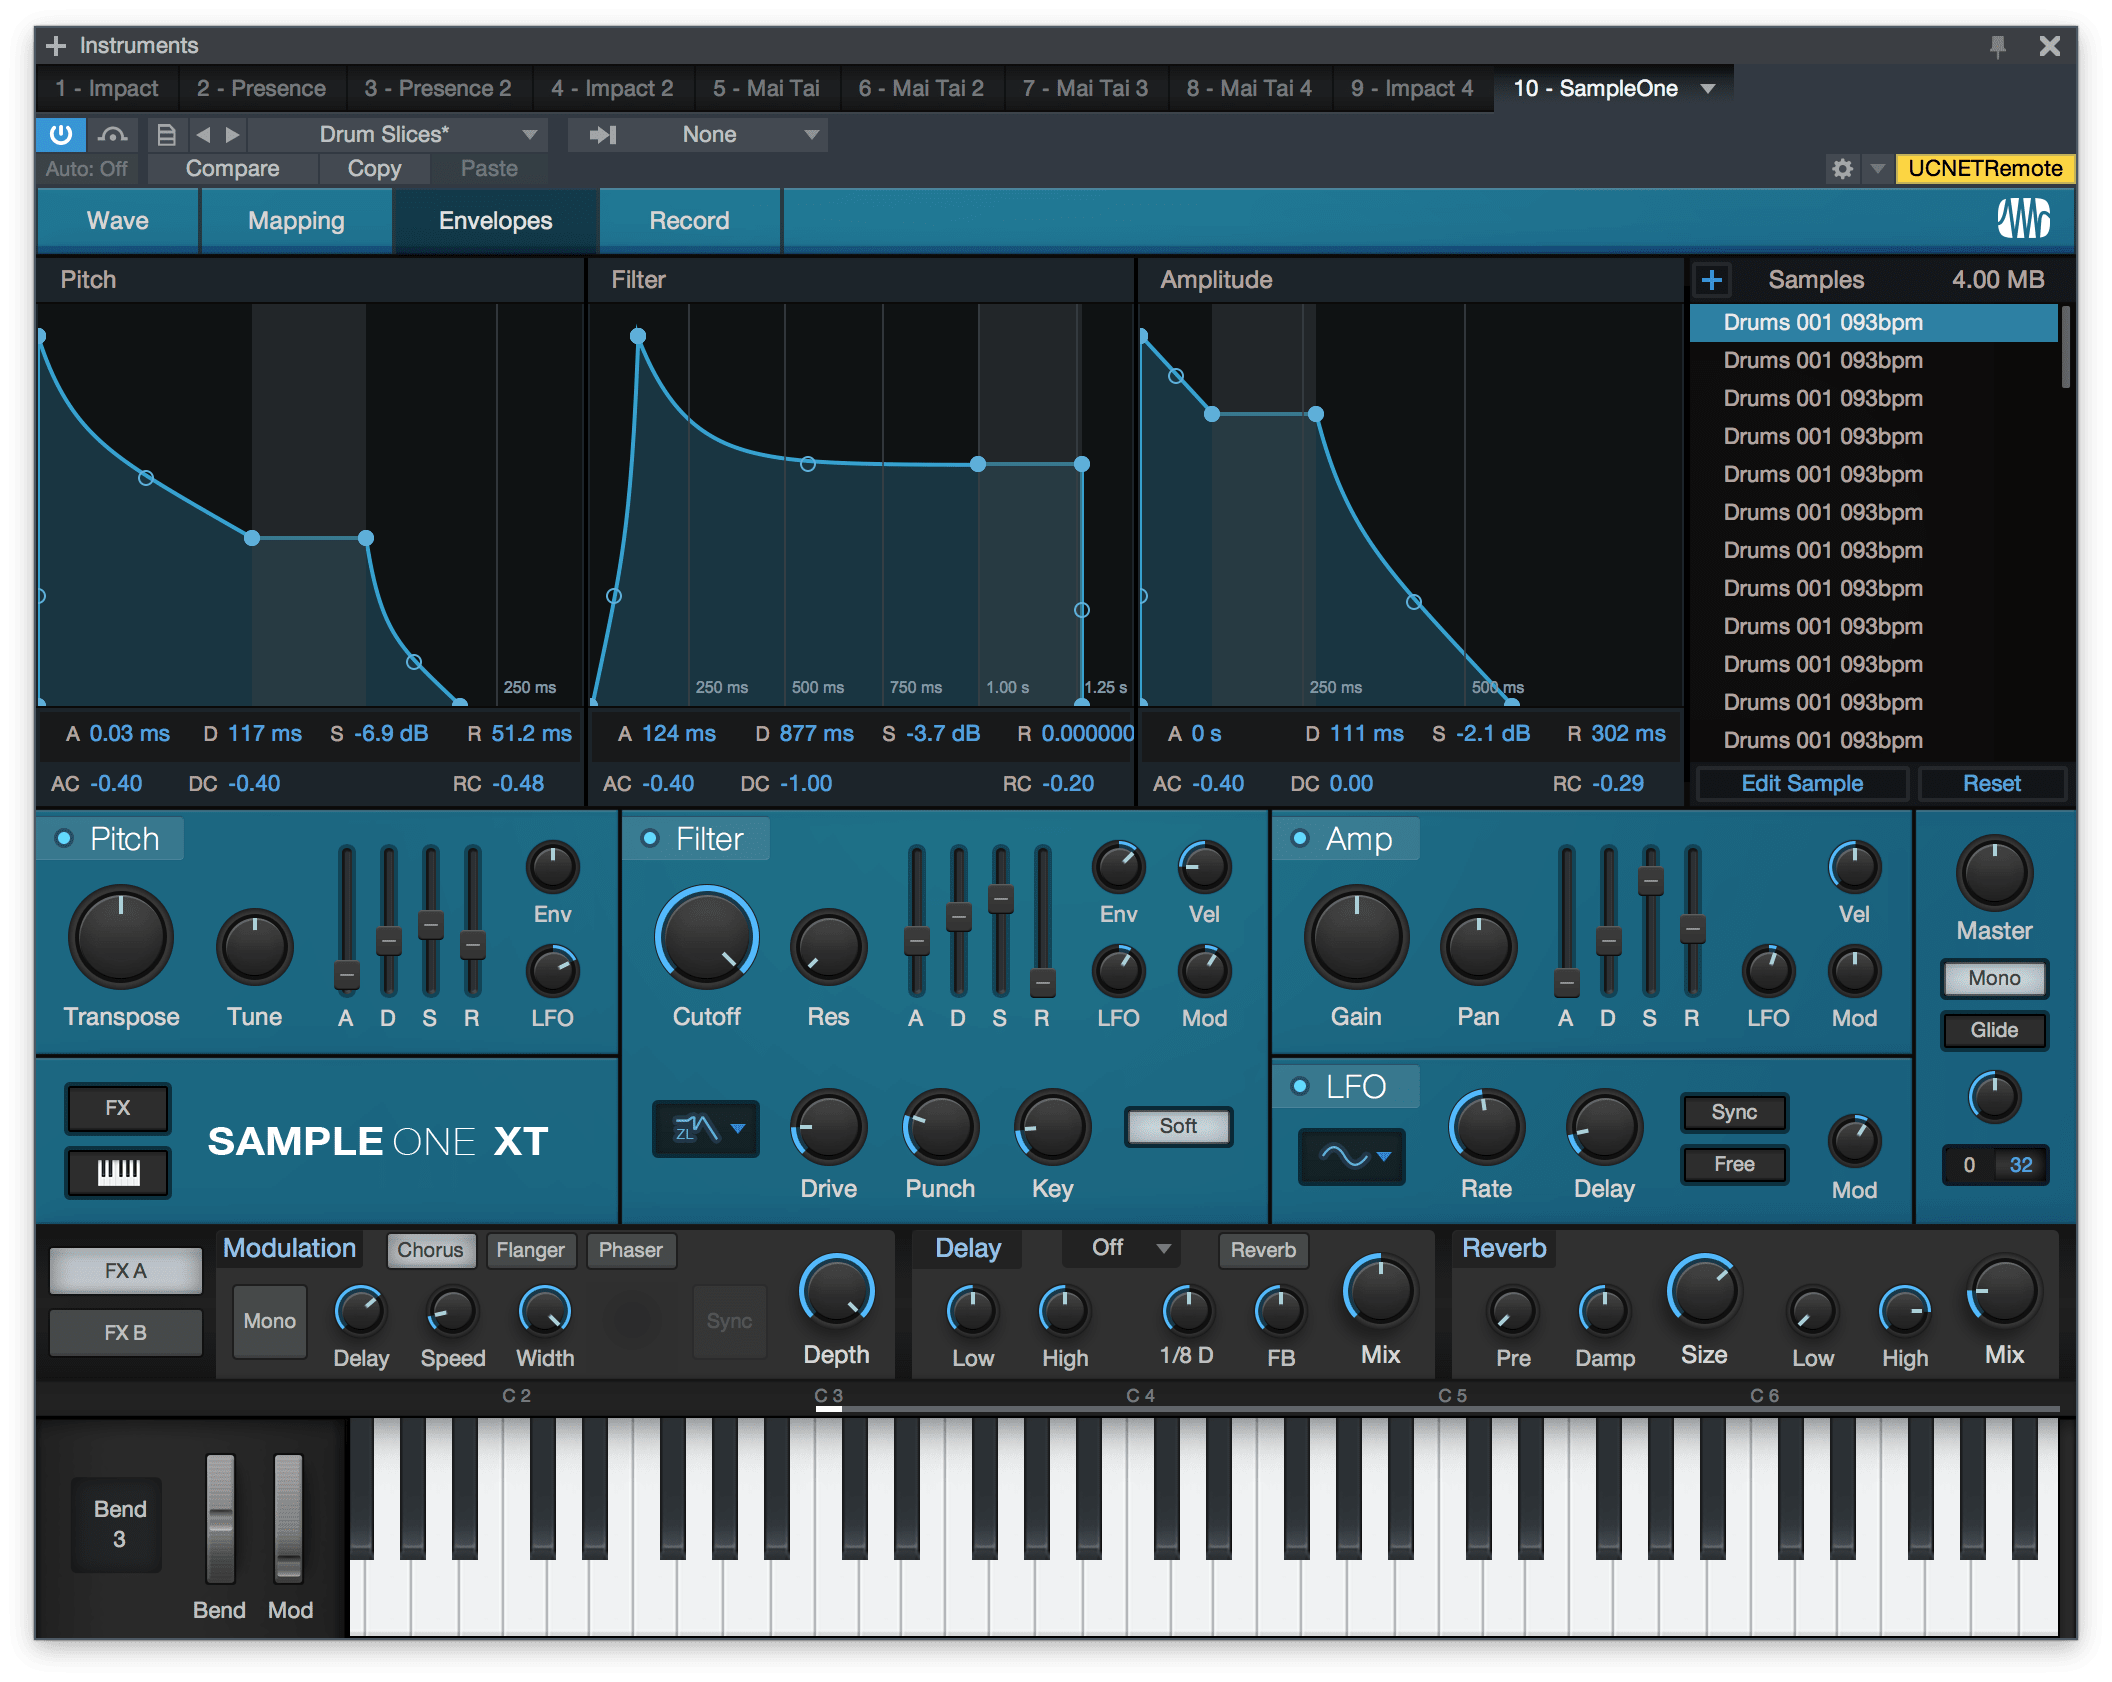Toggle the LFO section enable dot
This screenshot has width=2112, height=1682.
pos(1300,1087)
